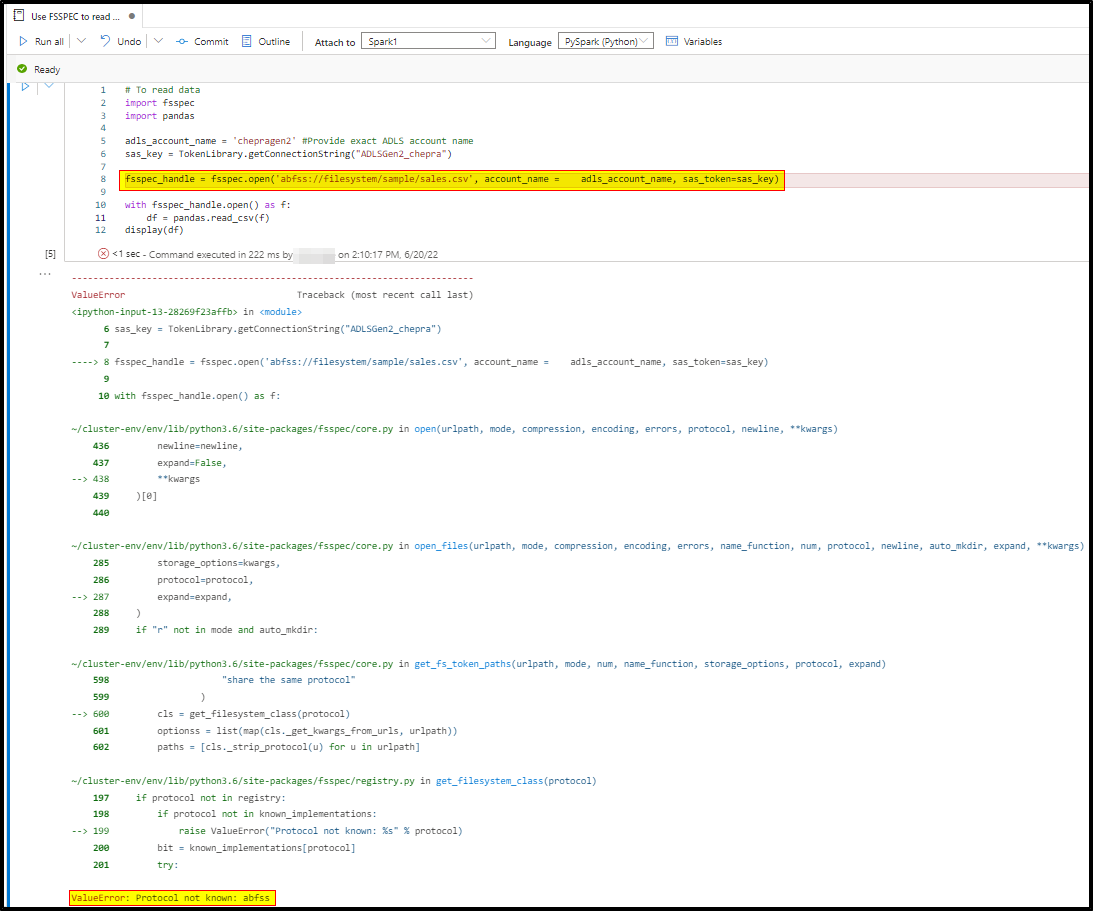Expand the cell run options chevron
Viewport: 1093px width, 911px height.
[49, 86]
